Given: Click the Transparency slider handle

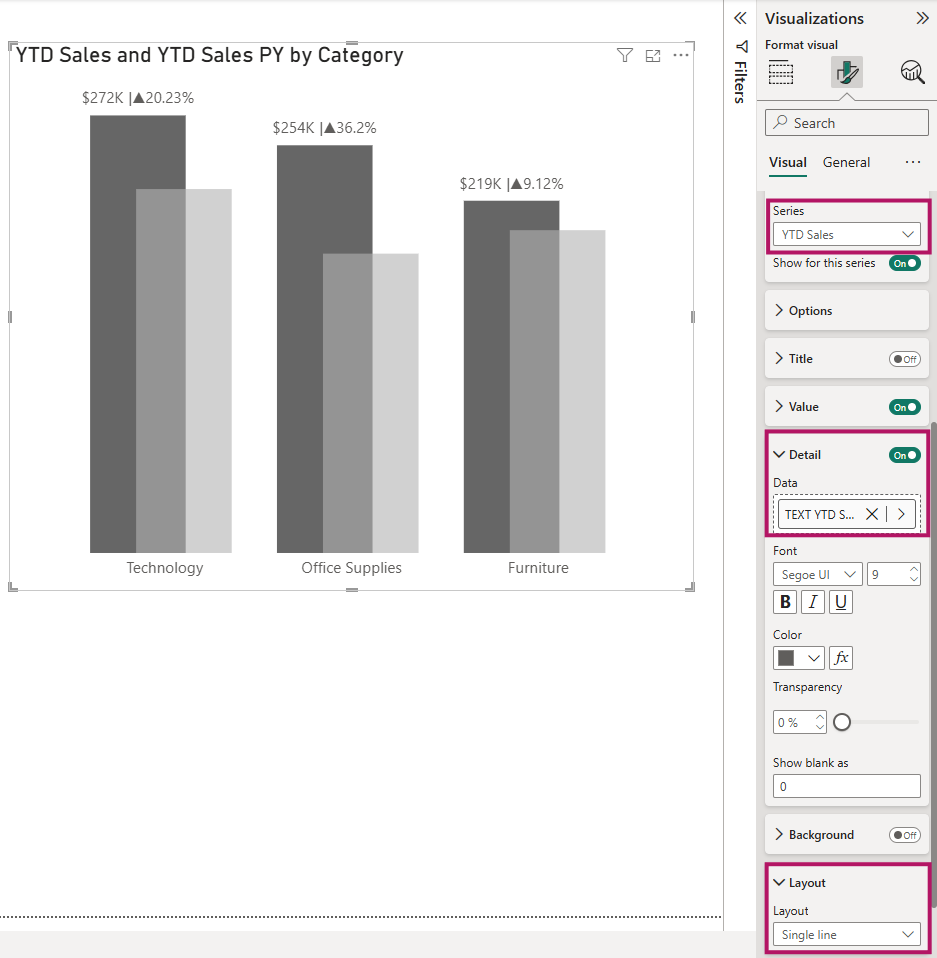Looking at the screenshot, I should tap(842, 722).
